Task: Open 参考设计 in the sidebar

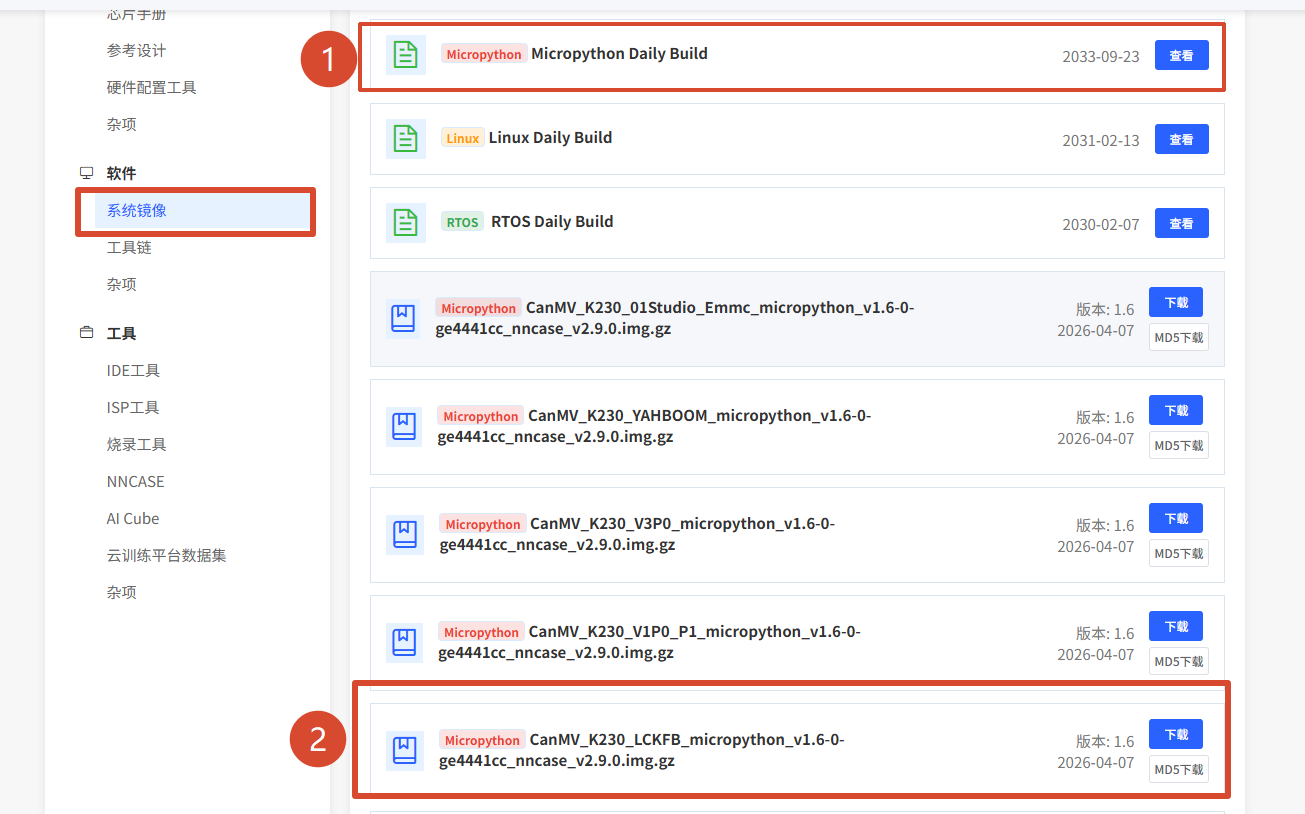Action: click(137, 51)
